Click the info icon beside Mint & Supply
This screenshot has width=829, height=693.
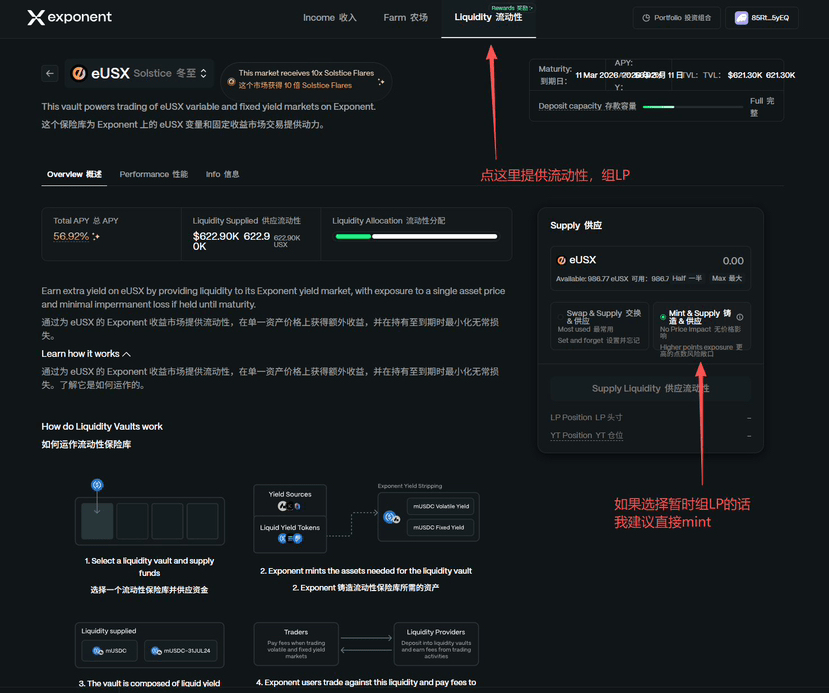740,317
